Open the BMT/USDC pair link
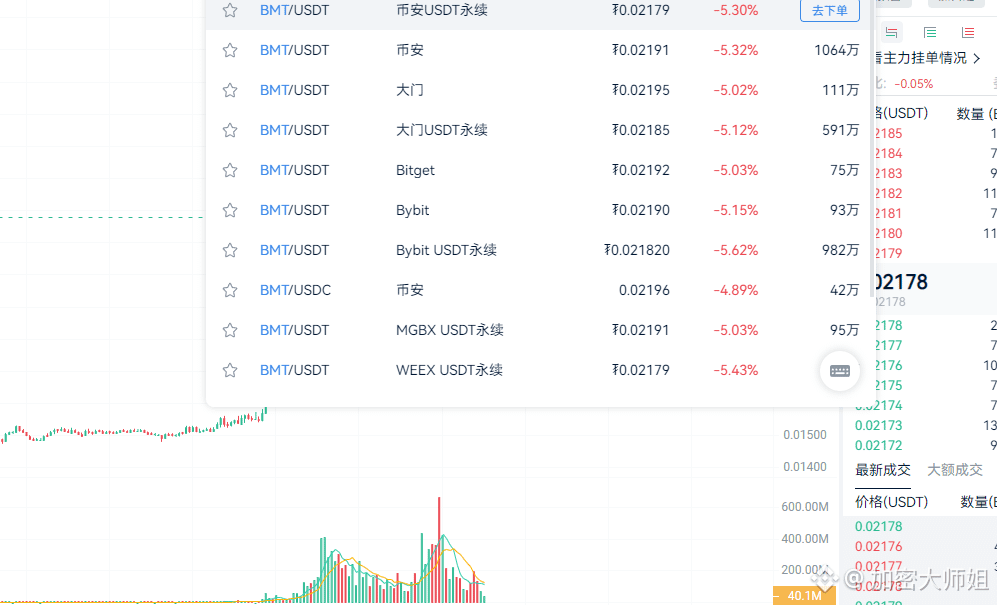 (296, 290)
